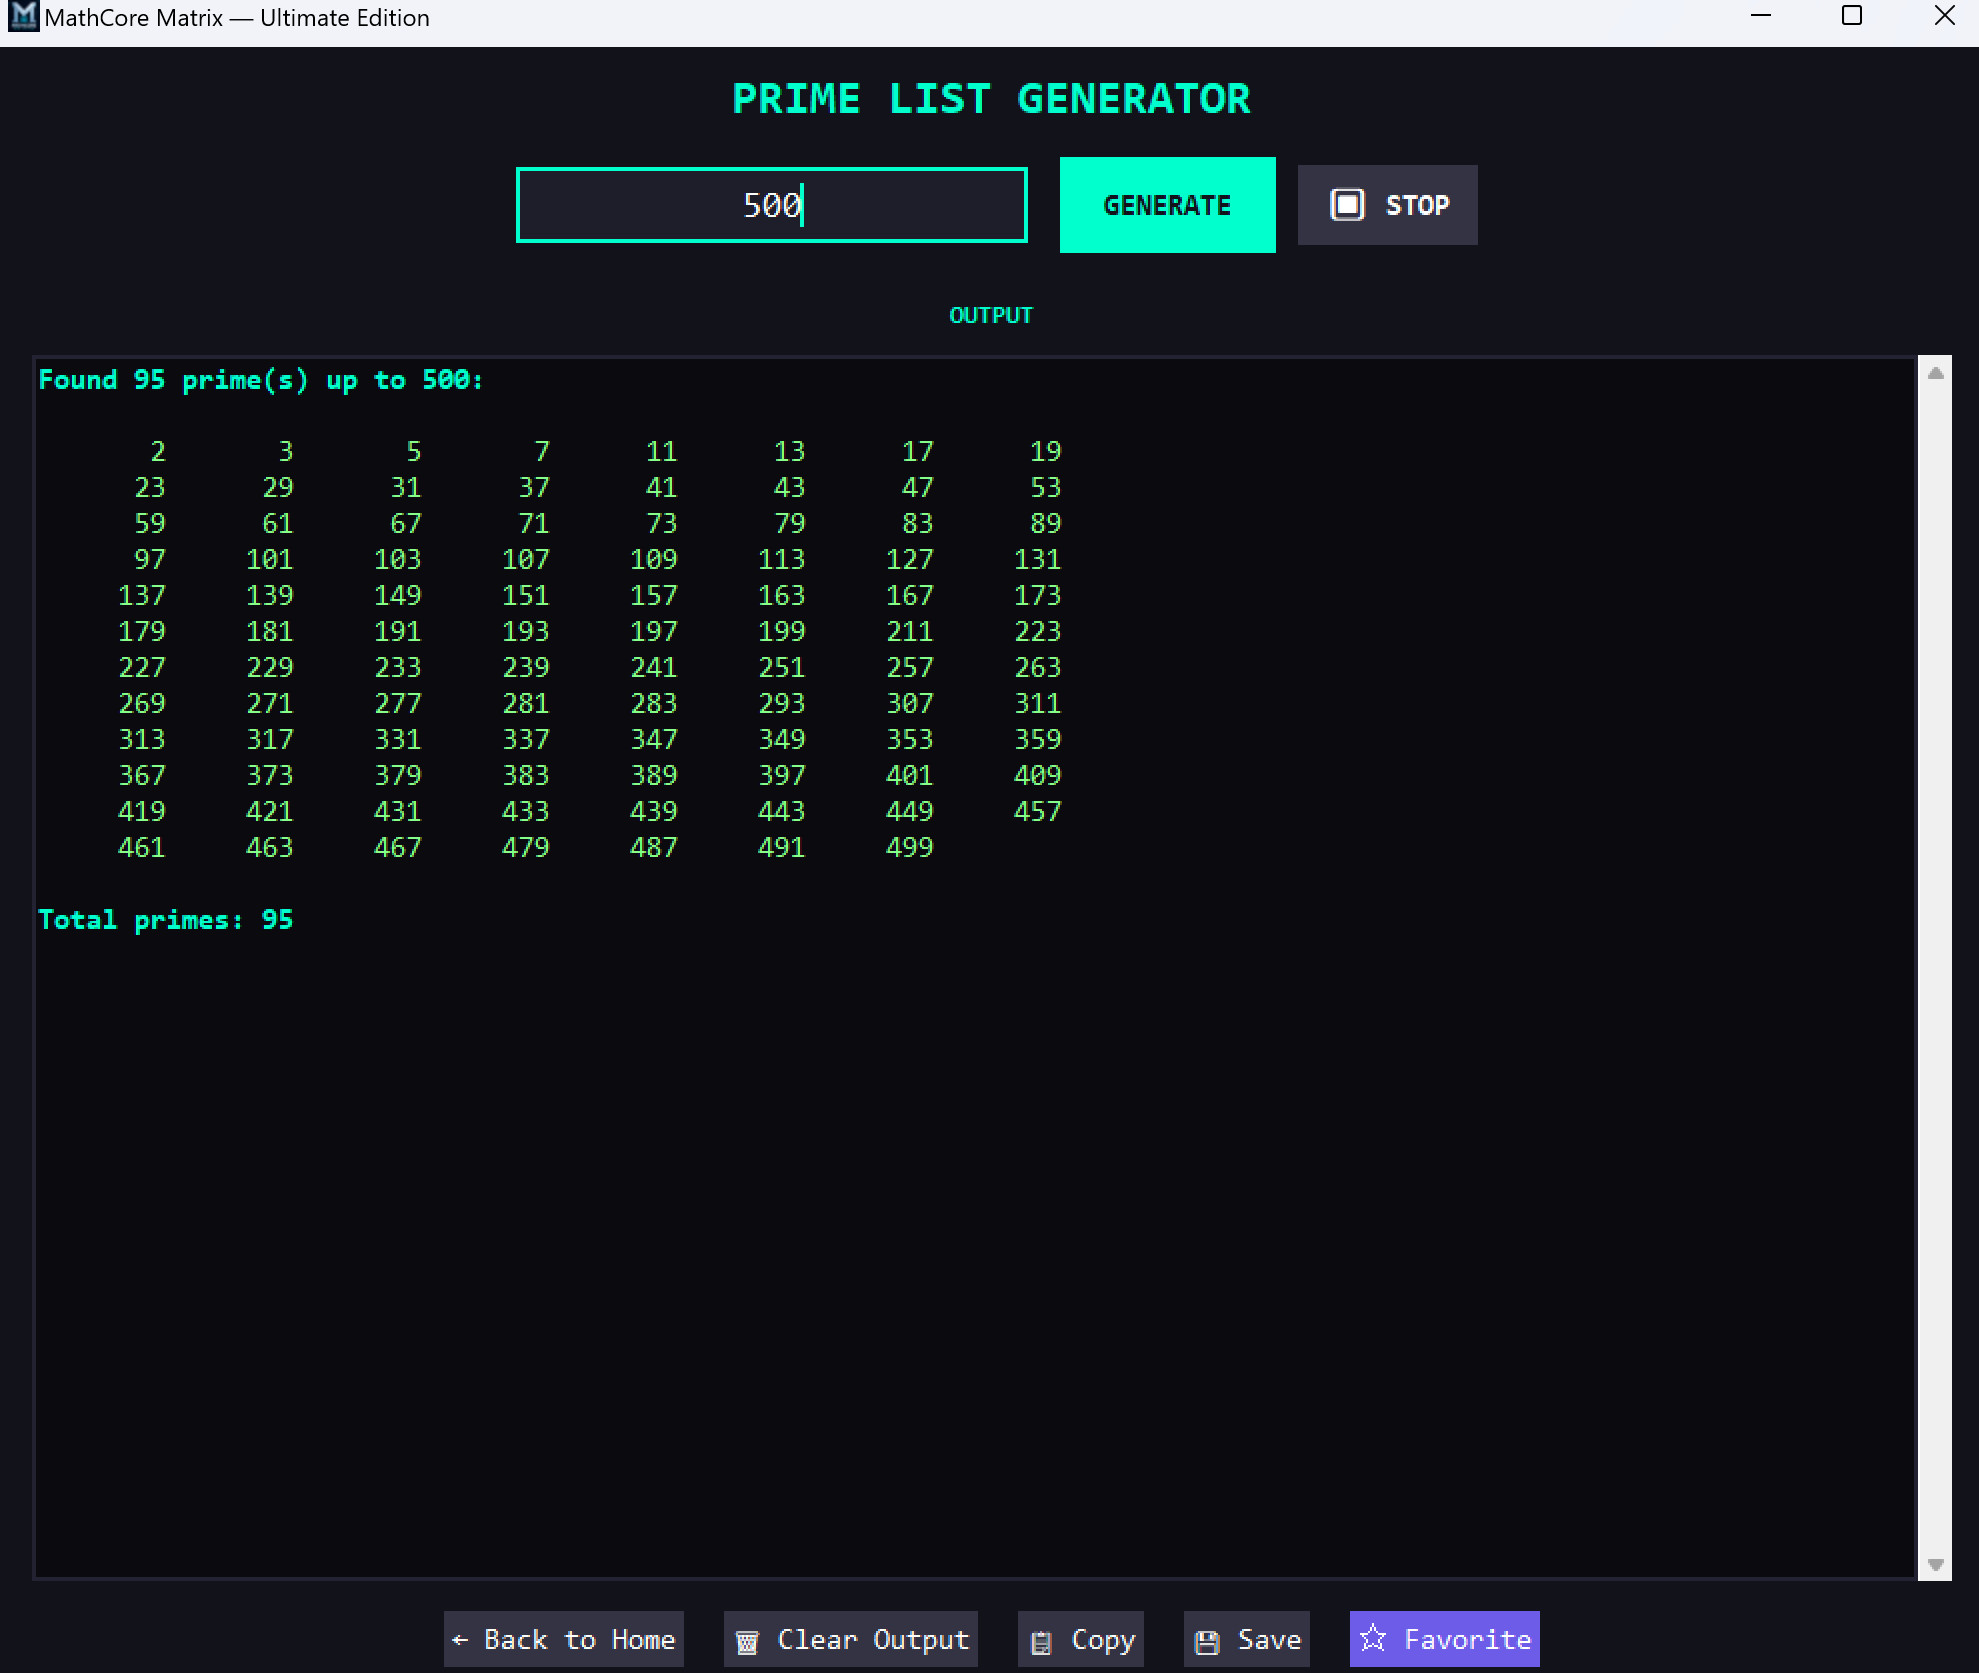This screenshot has height=1673, width=1979.
Task: Click the trash icon on Clear Output
Action: (747, 1641)
